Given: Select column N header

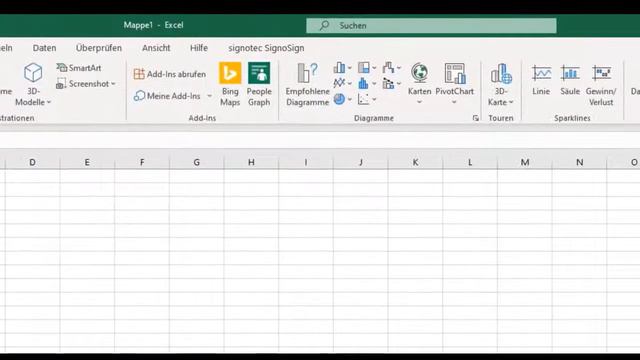Looking at the screenshot, I should [579, 162].
